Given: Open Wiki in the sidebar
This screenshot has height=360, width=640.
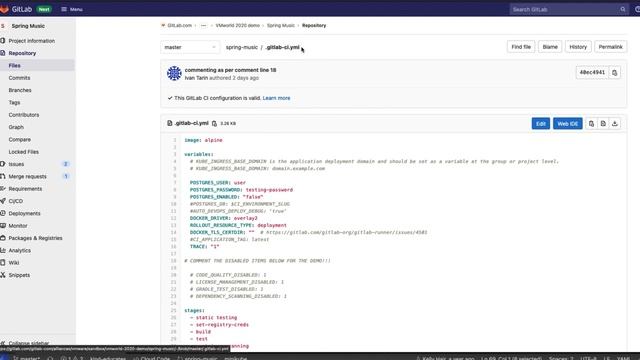Looking at the screenshot, I should click(14, 262).
